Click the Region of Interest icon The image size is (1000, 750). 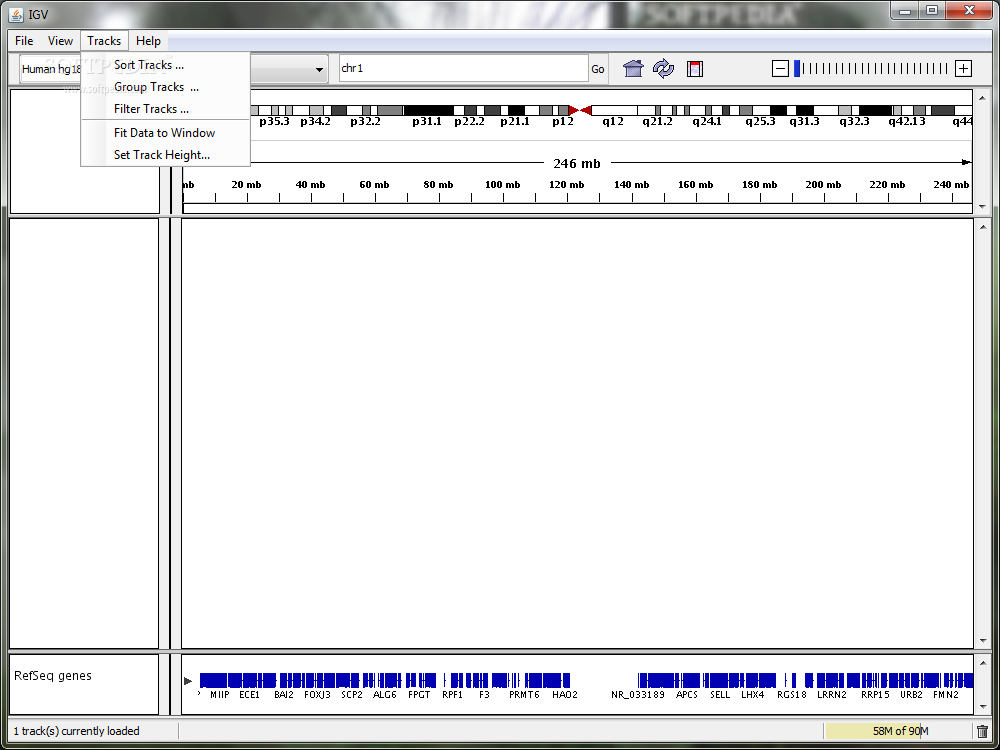[695, 68]
